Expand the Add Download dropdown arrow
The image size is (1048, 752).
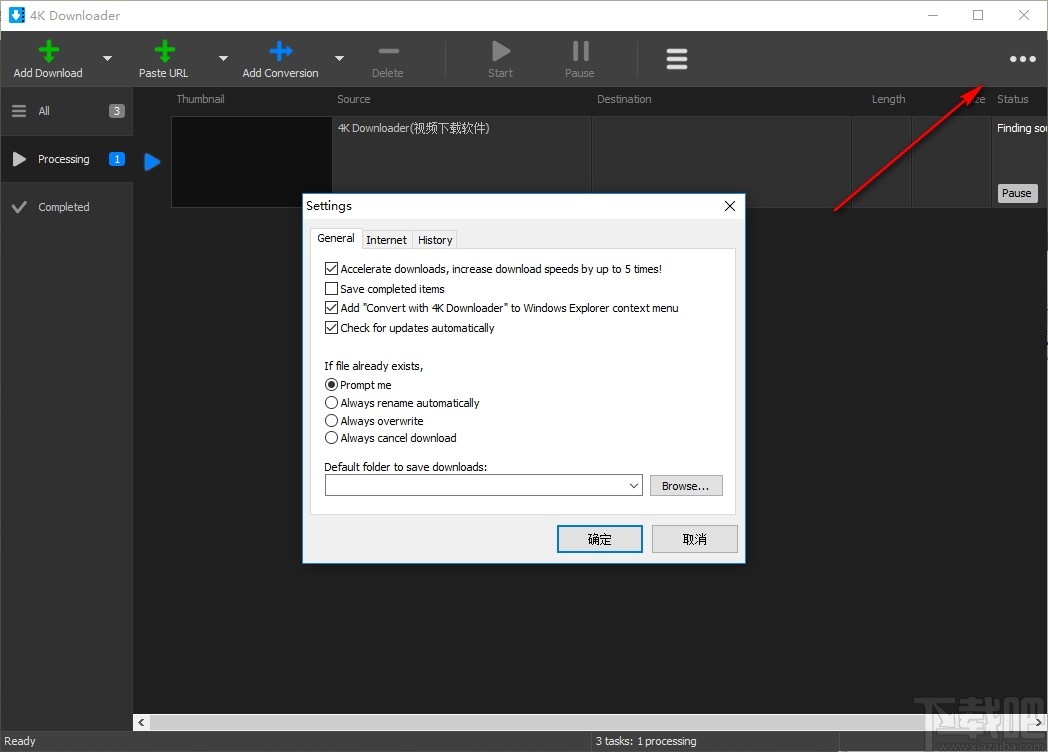tap(105, 58)
